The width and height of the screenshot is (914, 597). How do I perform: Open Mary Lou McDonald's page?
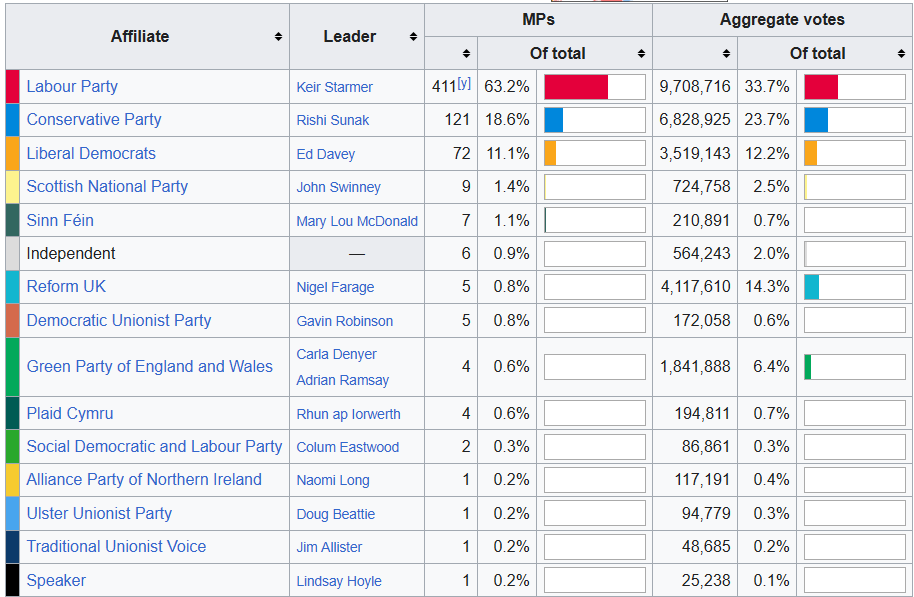point(357,221)
